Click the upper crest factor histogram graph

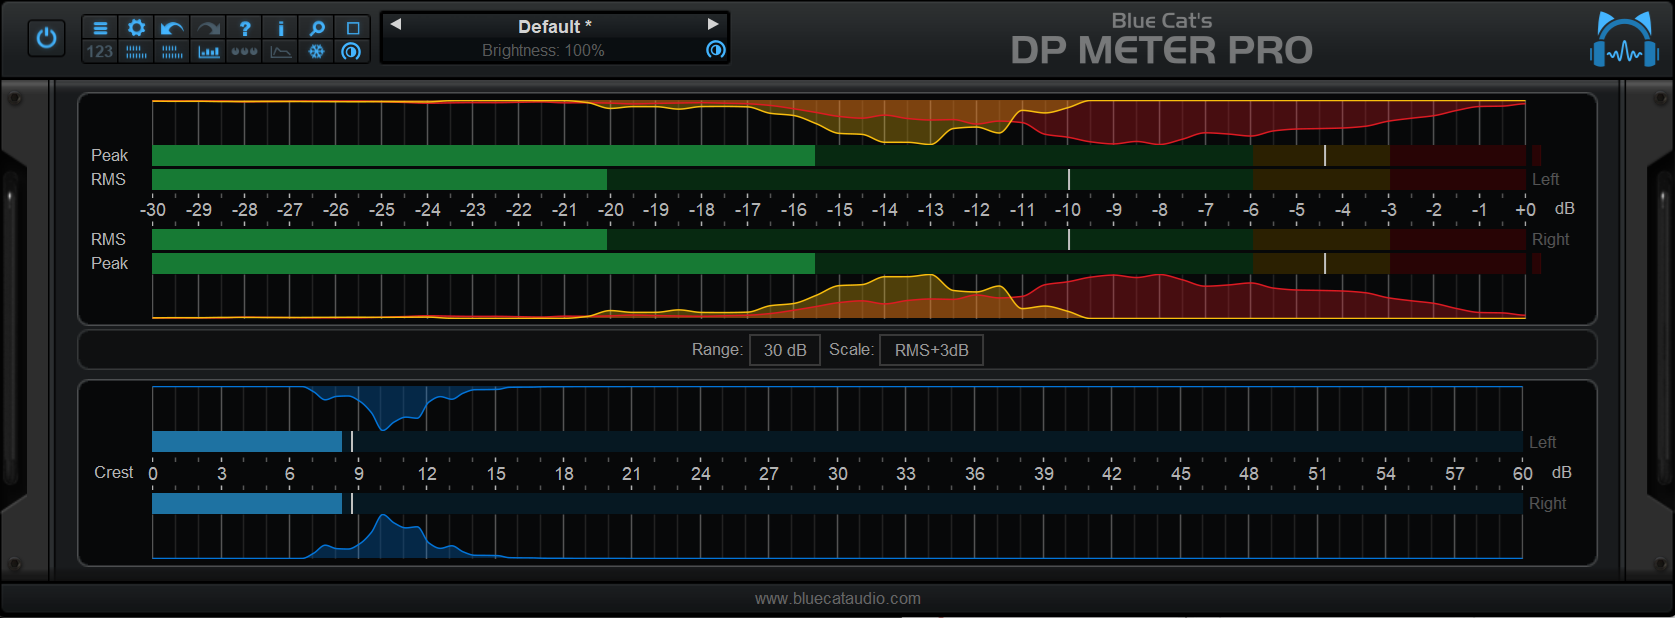837,408
